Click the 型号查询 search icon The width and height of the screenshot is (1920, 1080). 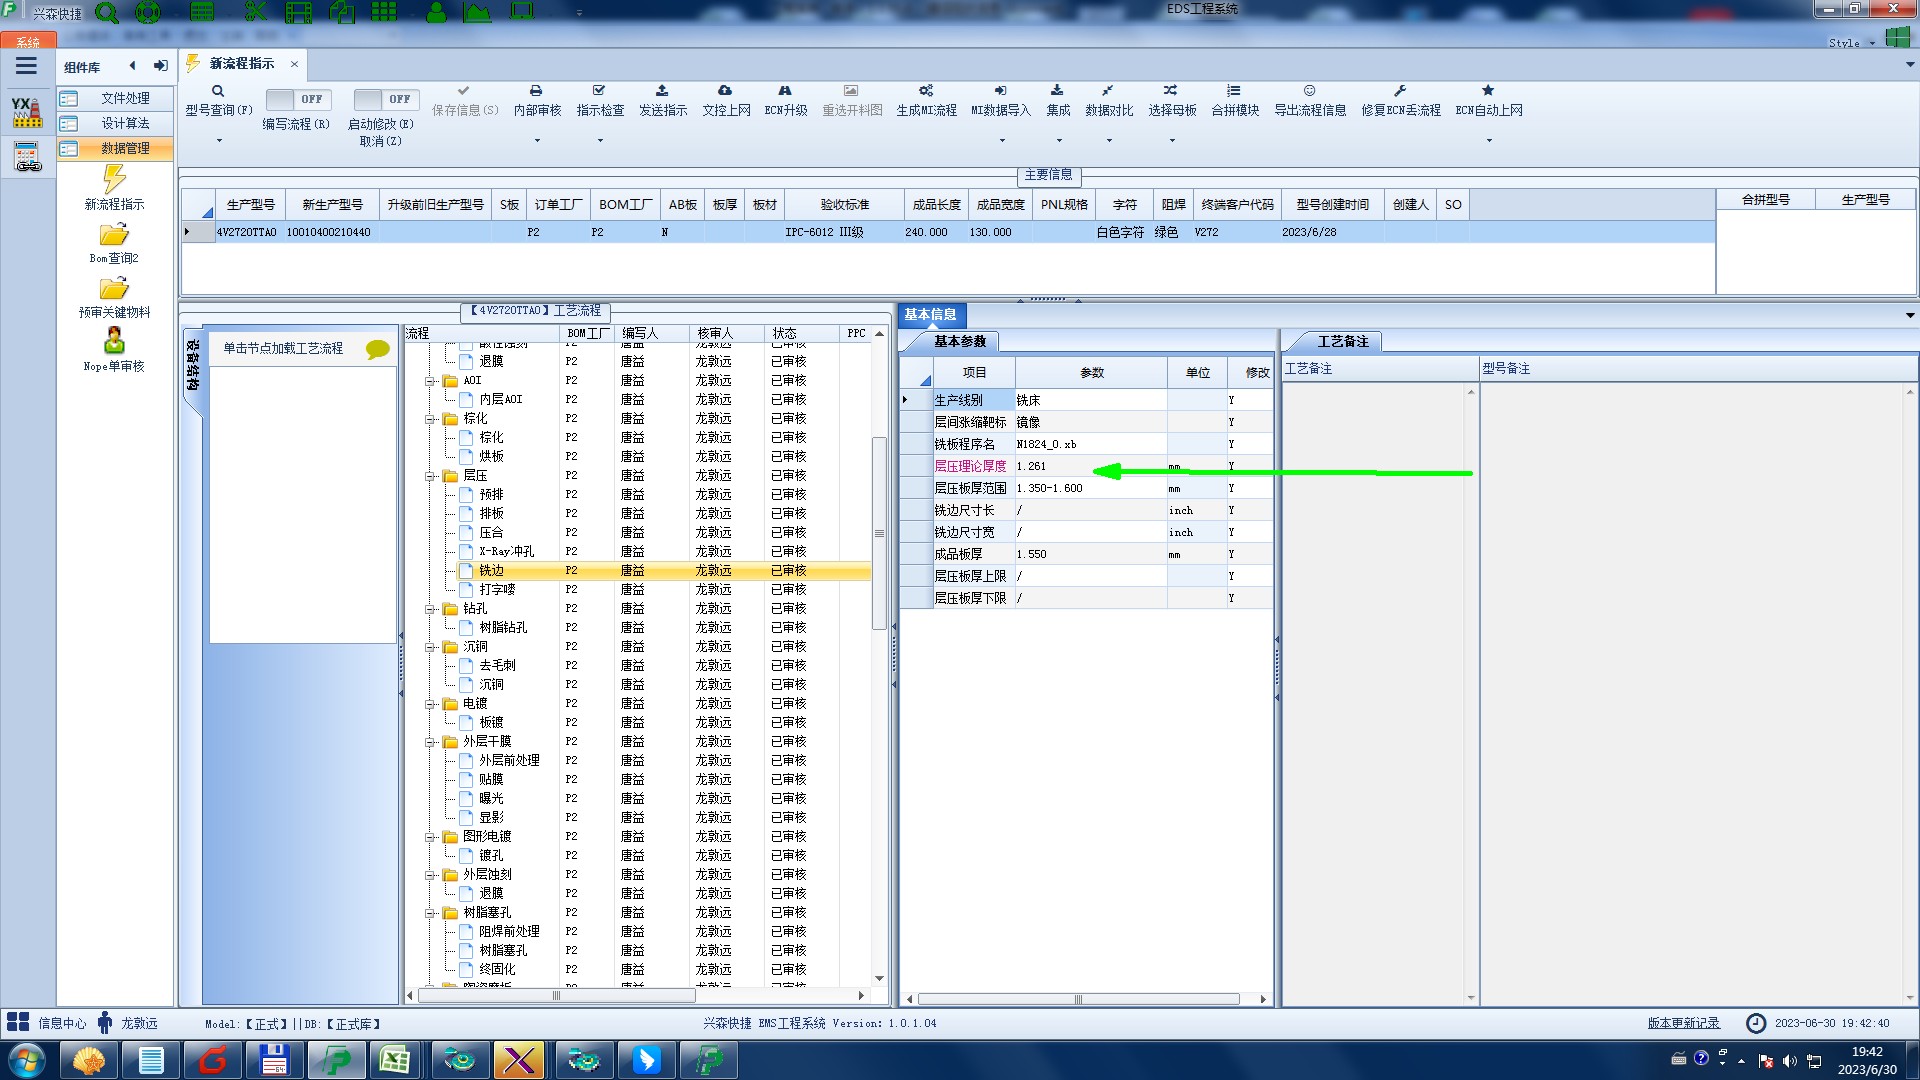[217, 91]
